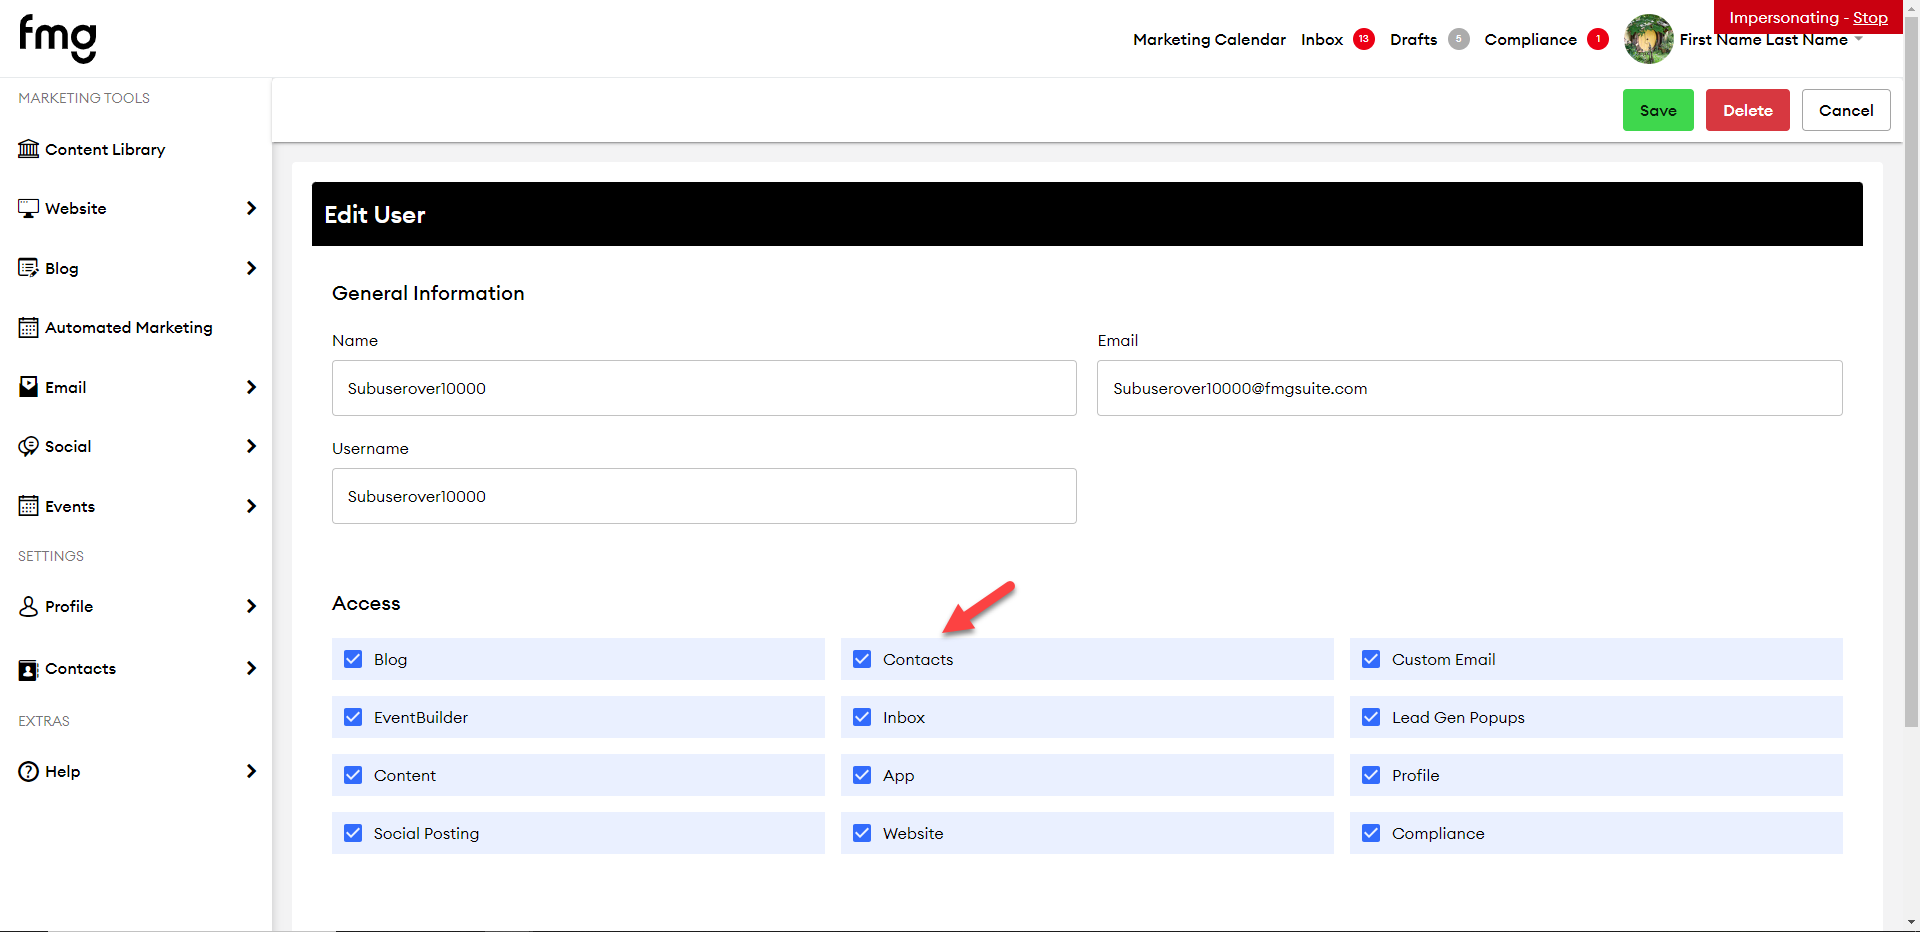1920x932 pixels.
Task: Open Marketing Calendar in top navigation
Action: 1209,39
